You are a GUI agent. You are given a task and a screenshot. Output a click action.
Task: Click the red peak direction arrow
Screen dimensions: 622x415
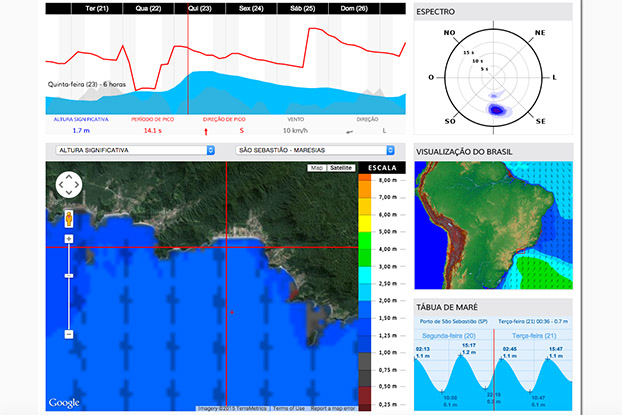click(206, 131)
